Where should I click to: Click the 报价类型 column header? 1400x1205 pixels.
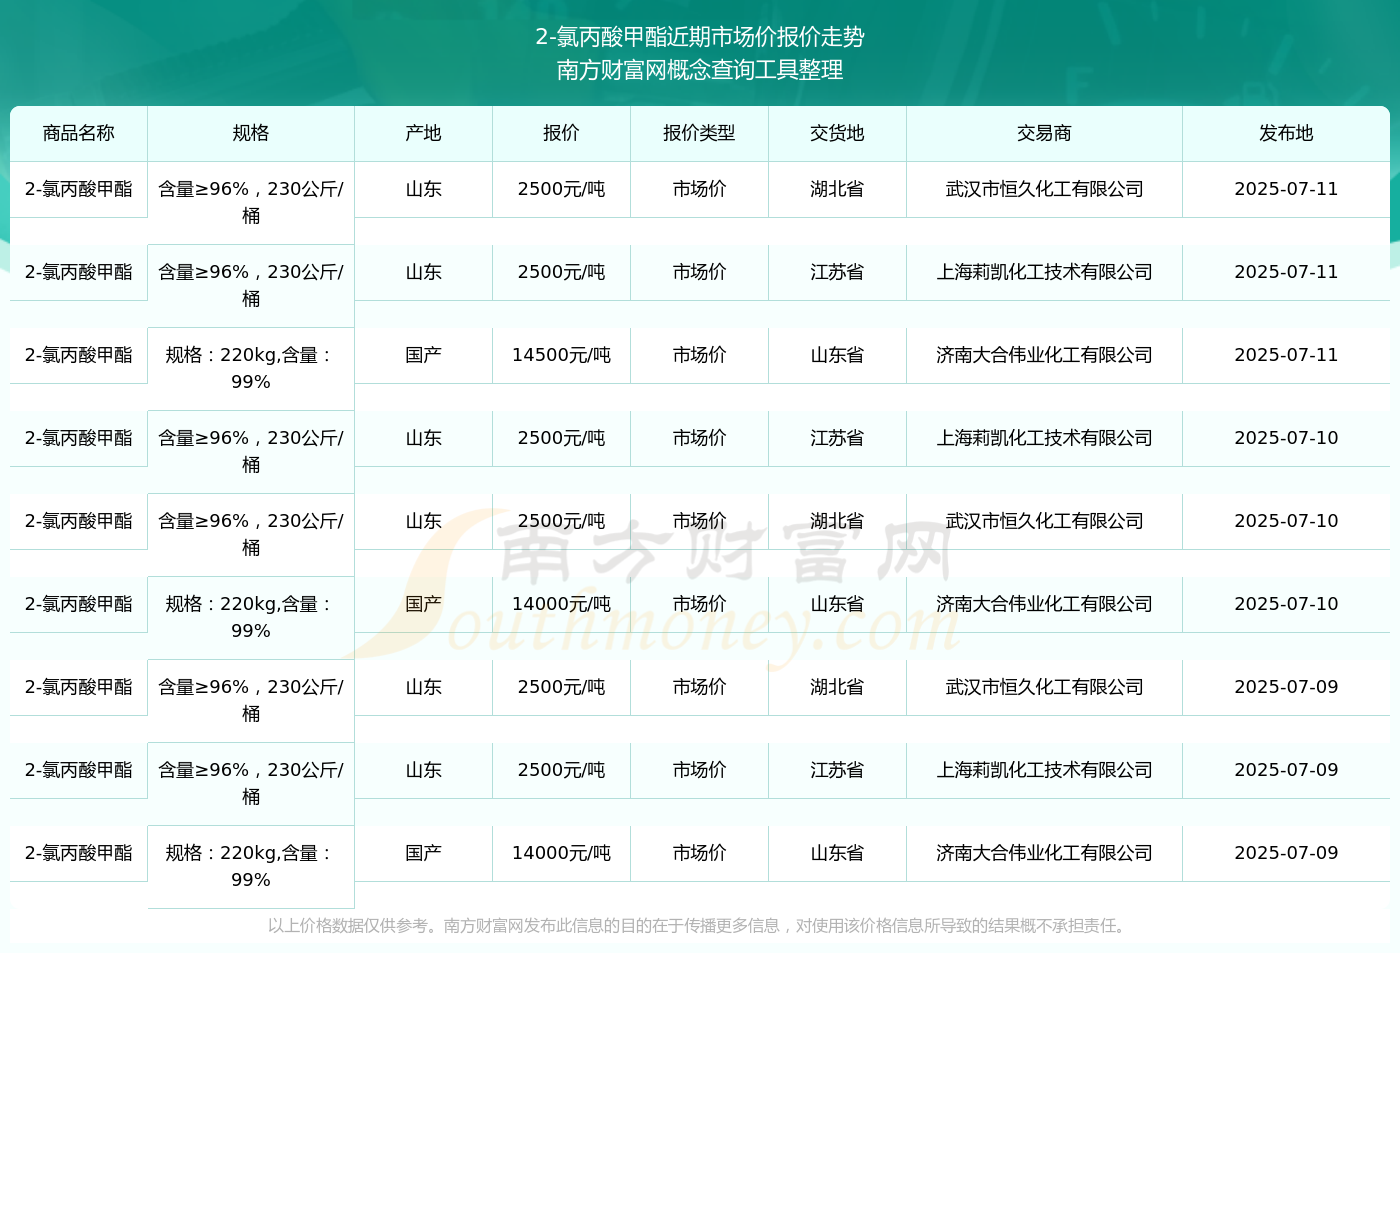[x=699, y=133]
